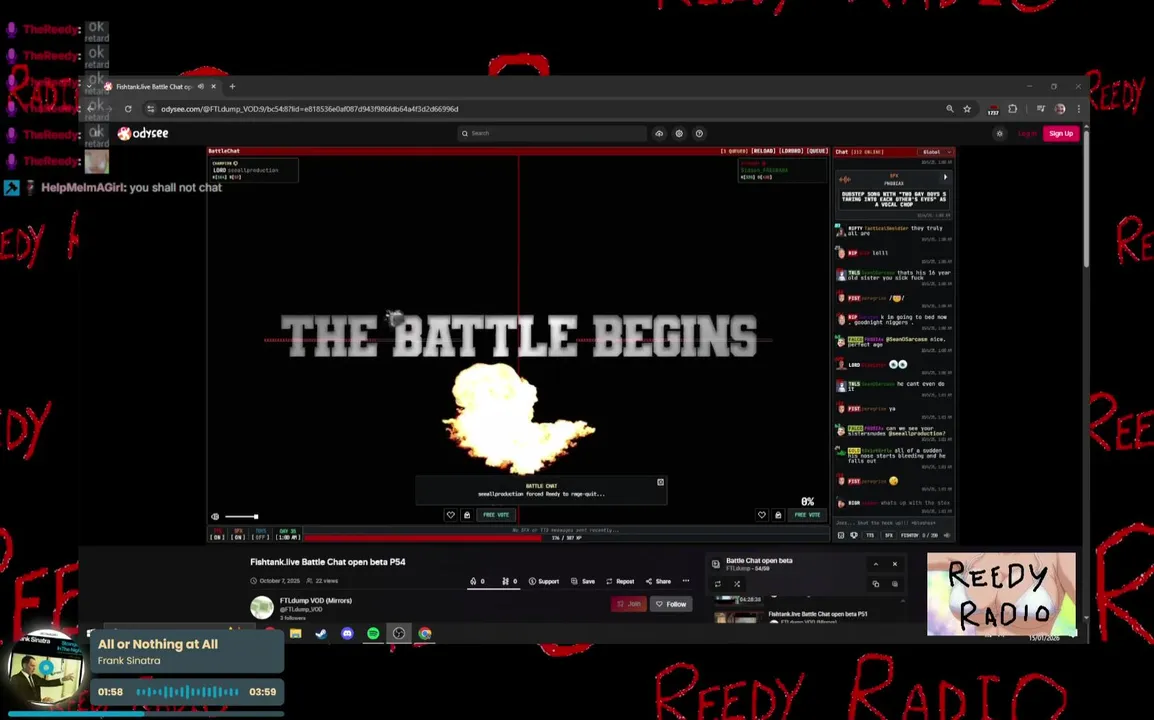Open the Chrome zoom magnifier icon
The height and width of the screenshot is (720, 1154).
(x=949, y=109)
